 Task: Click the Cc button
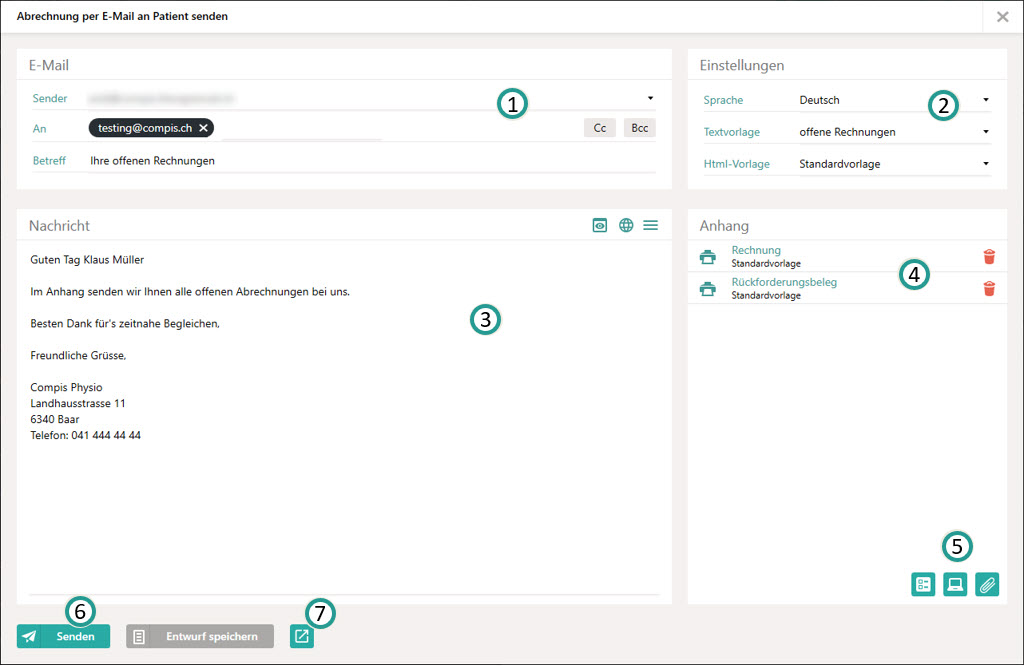(x=599, y=128)
